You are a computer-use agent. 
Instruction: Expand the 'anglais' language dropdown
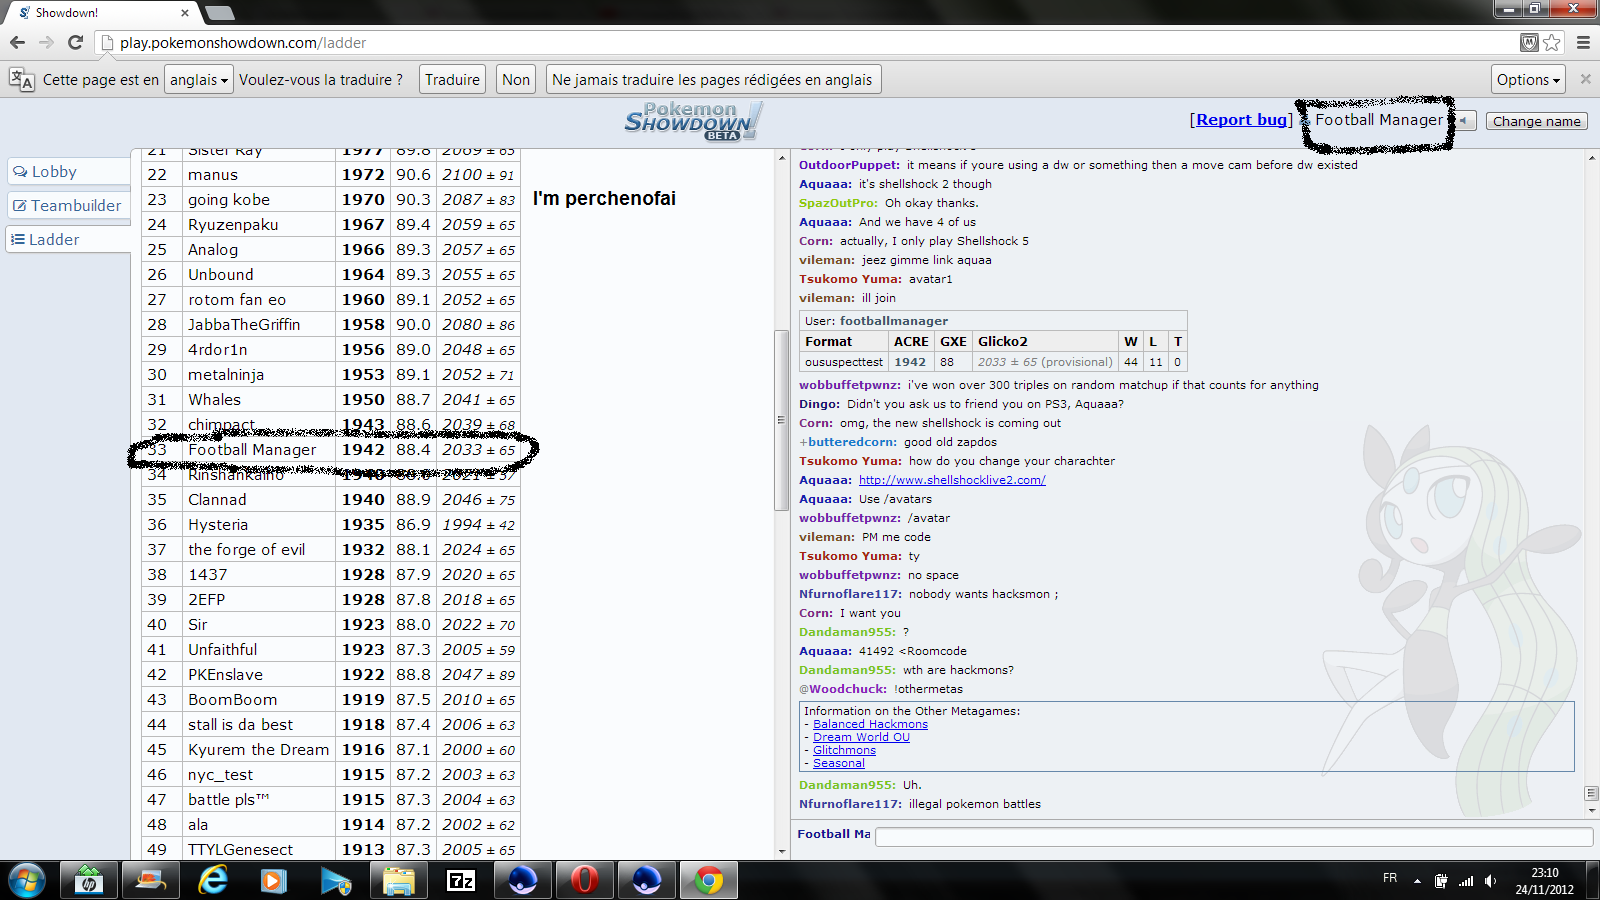tap(199, 80)
